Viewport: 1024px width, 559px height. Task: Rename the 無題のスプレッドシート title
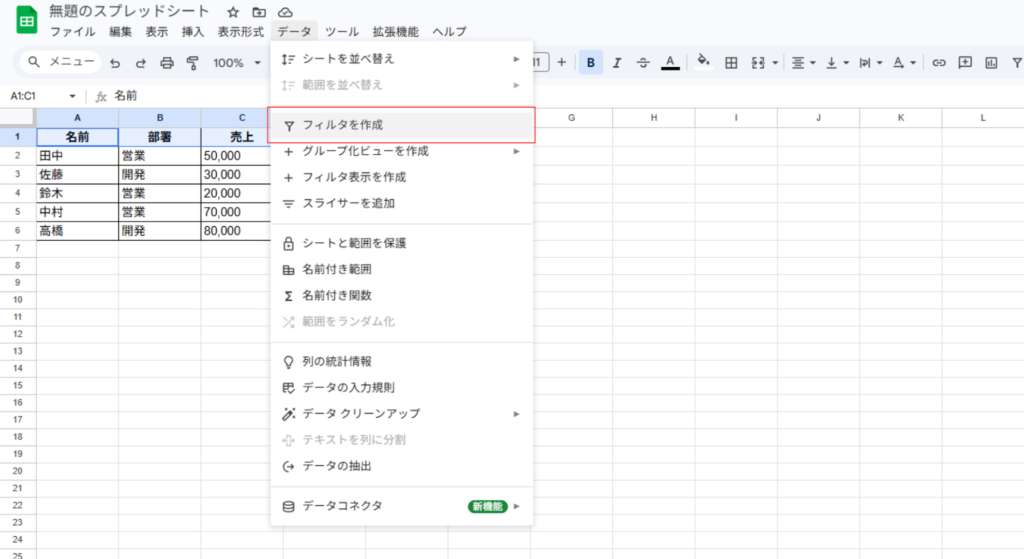pyautogui.click(x=129, y=11)
